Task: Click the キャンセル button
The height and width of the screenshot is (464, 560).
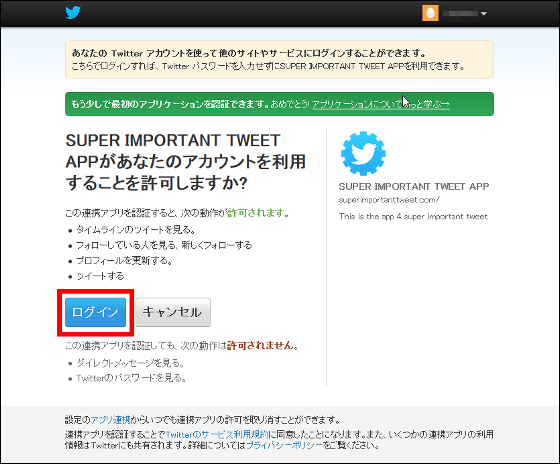Action: (x=173, y=312)
